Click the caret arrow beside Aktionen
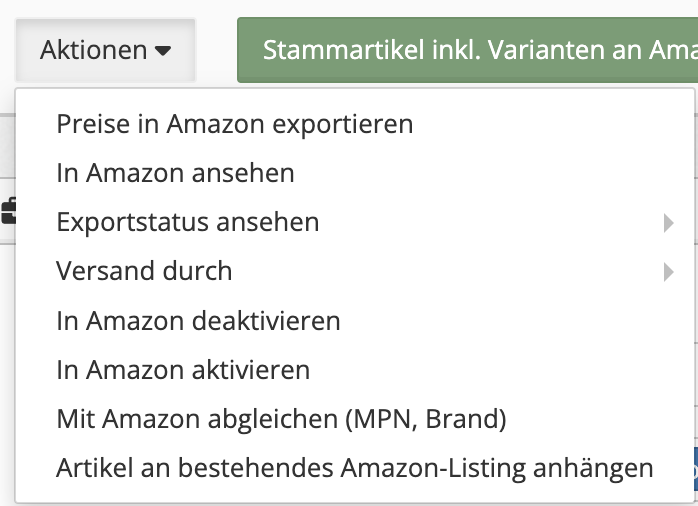 163,51
